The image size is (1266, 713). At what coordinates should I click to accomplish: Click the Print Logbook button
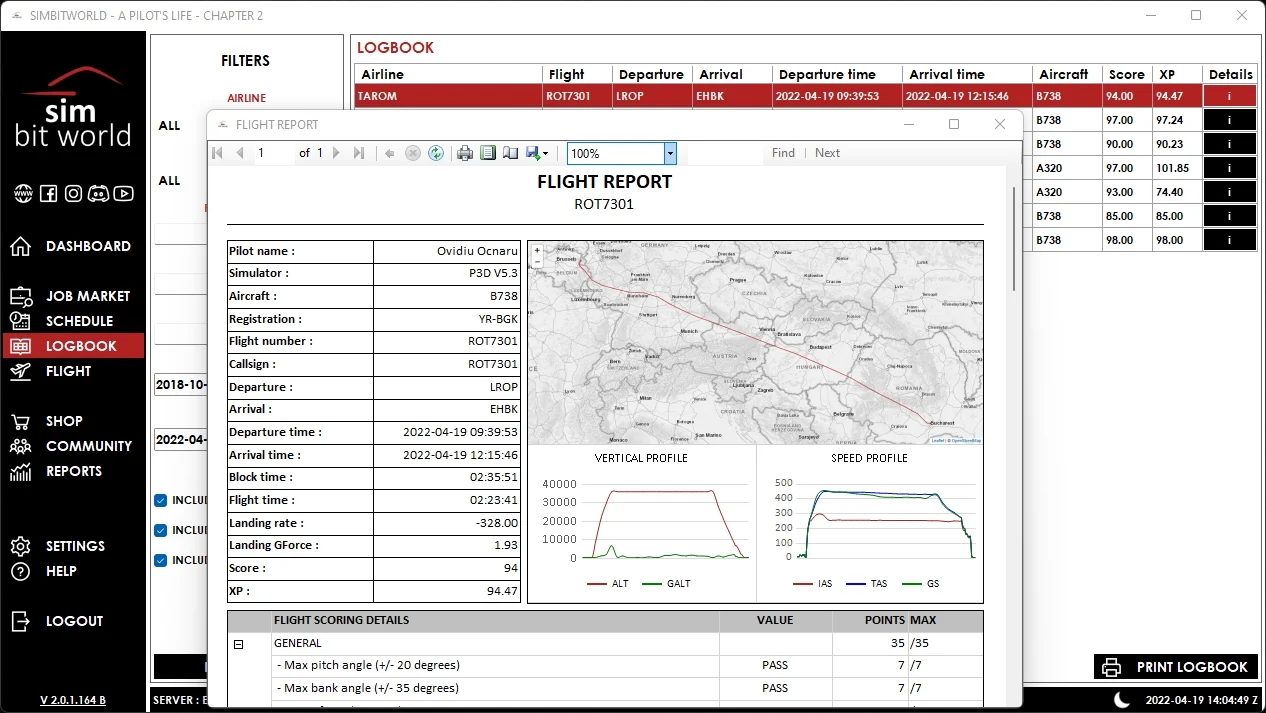tap(1176, 667)
